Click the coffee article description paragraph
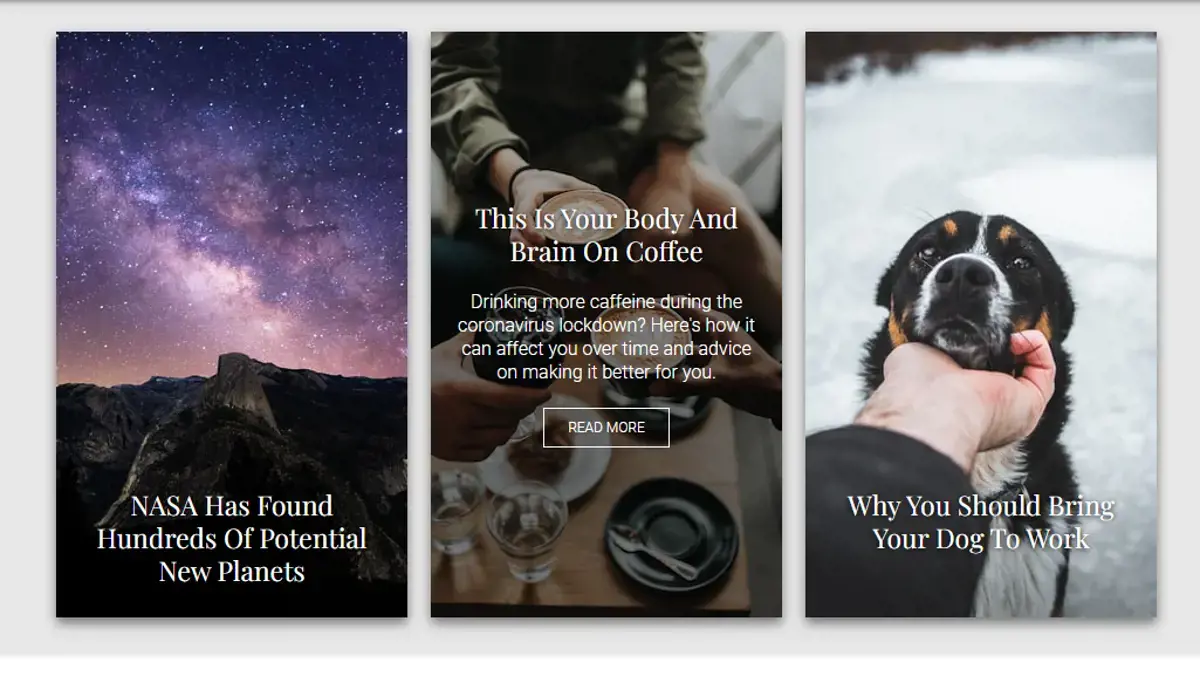This screenshot has height=676, width=1200. (606, 337)
